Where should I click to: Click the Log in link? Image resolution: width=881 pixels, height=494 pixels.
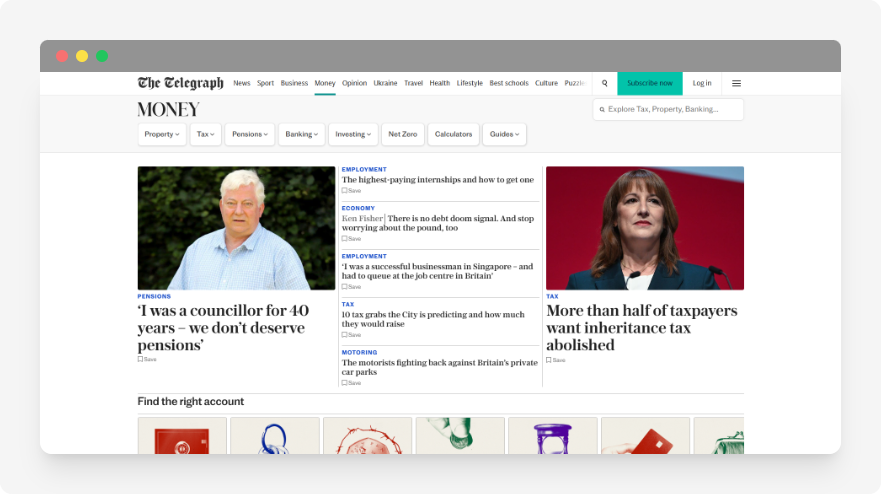click(x=702, y=83)
